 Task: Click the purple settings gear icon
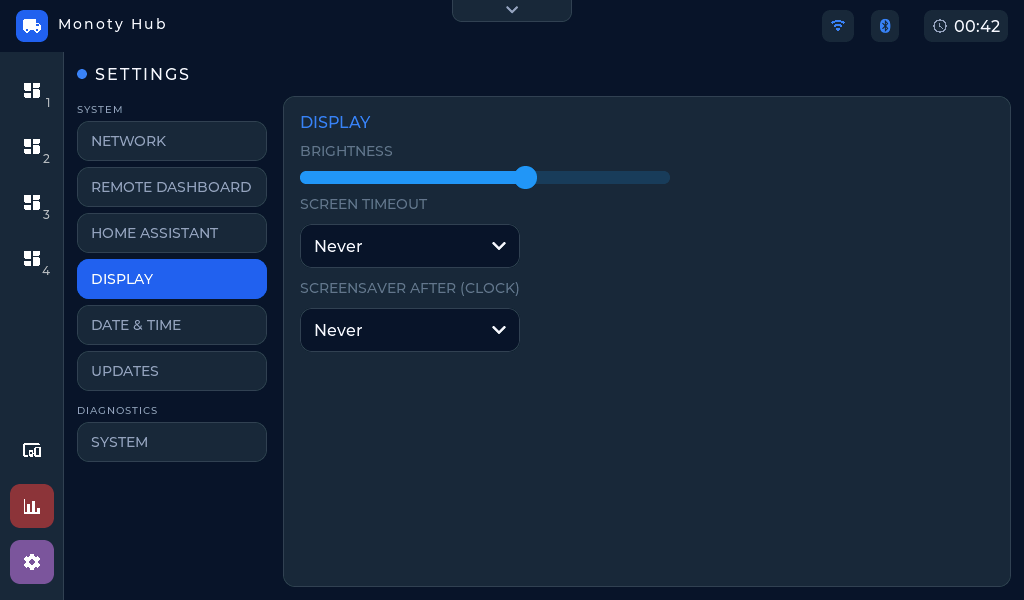pyautogui.click(x=32, y=562)
